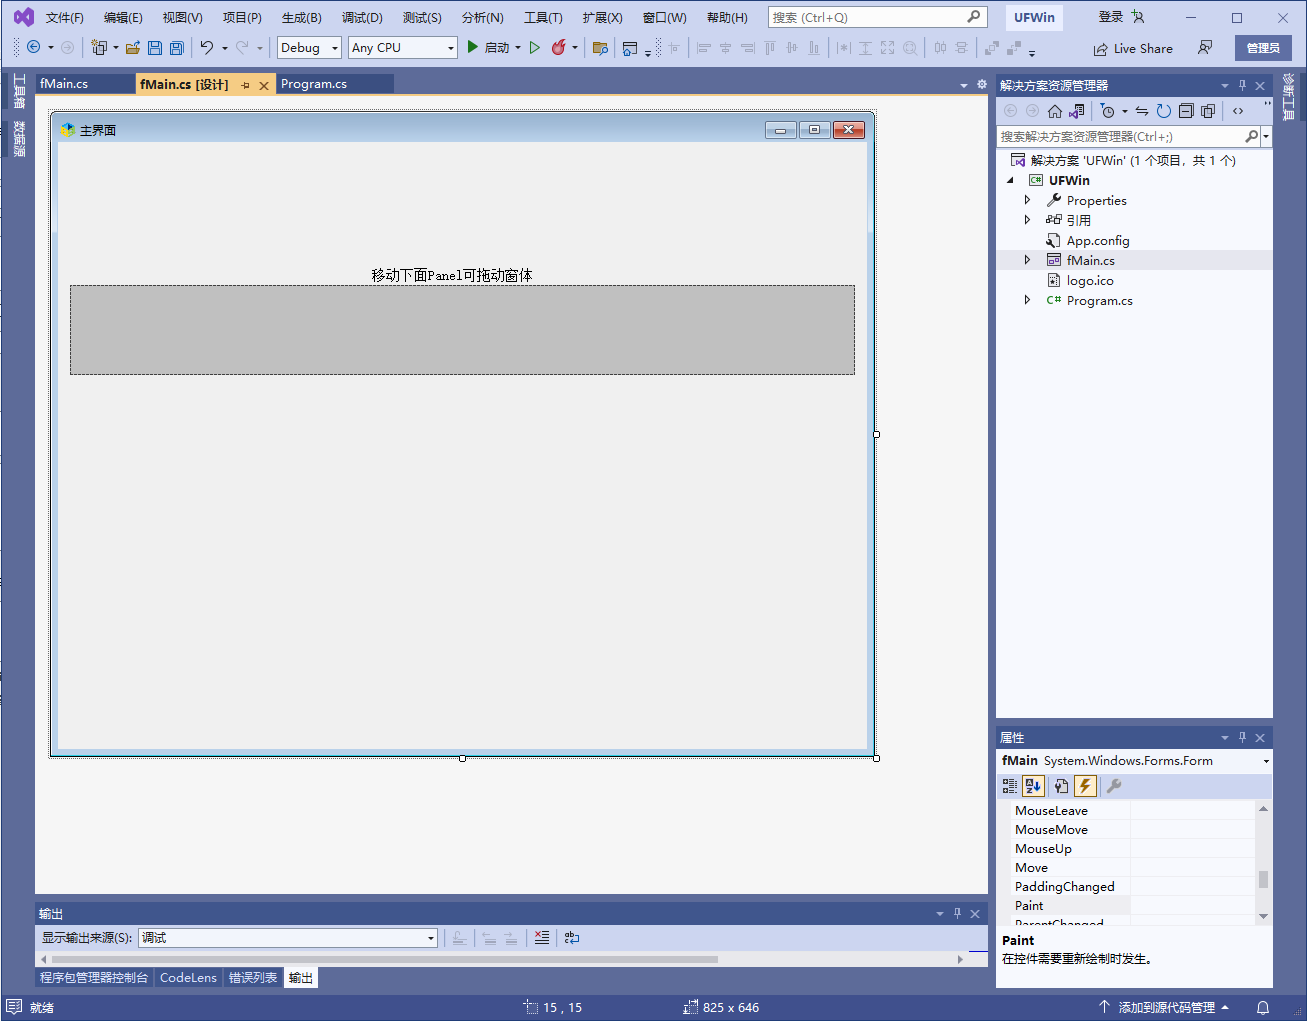This screenshot has width=1307, height=1021.
Task: Save fMain.cs with the single floppy icon
Action: [x=155, y=47]
